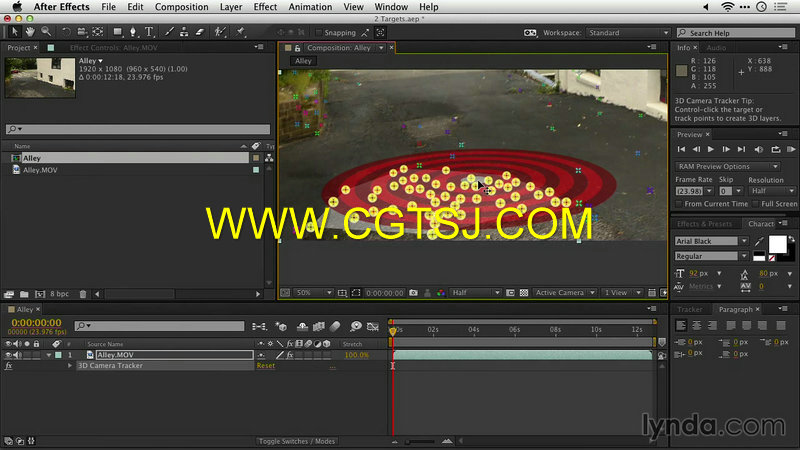Viewport: 800px width, 450px height.
Task: Open RAM Preview Options dropdown
Action: [728, 167]
